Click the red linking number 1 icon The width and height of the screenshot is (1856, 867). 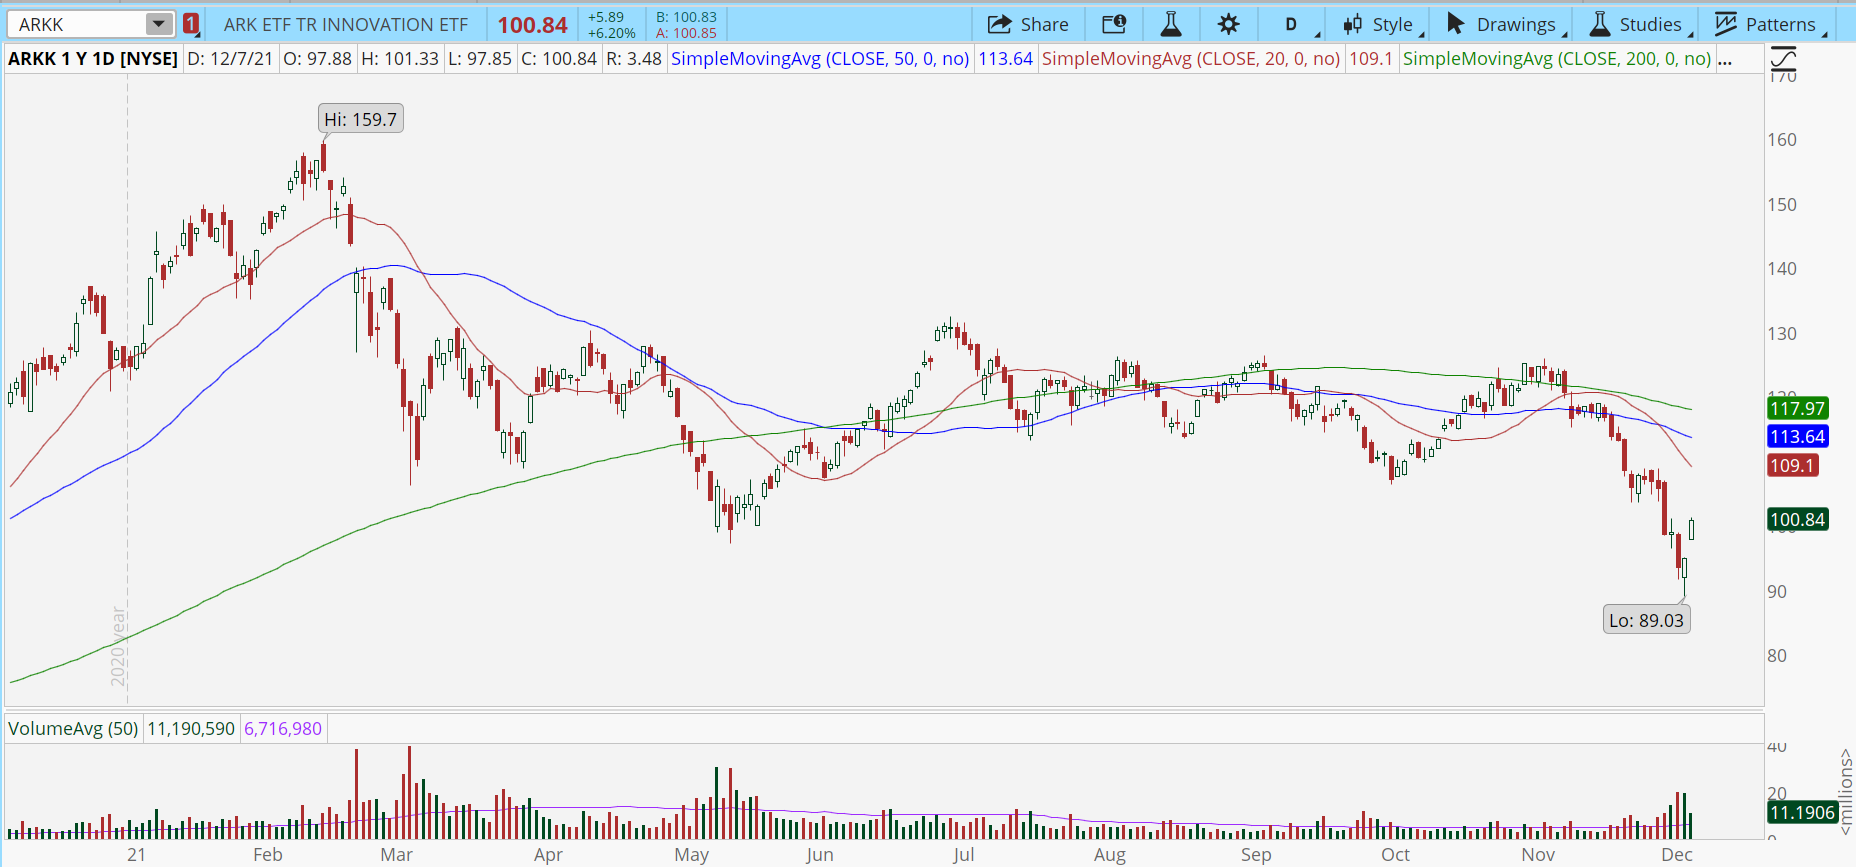[x=191, y=24]
